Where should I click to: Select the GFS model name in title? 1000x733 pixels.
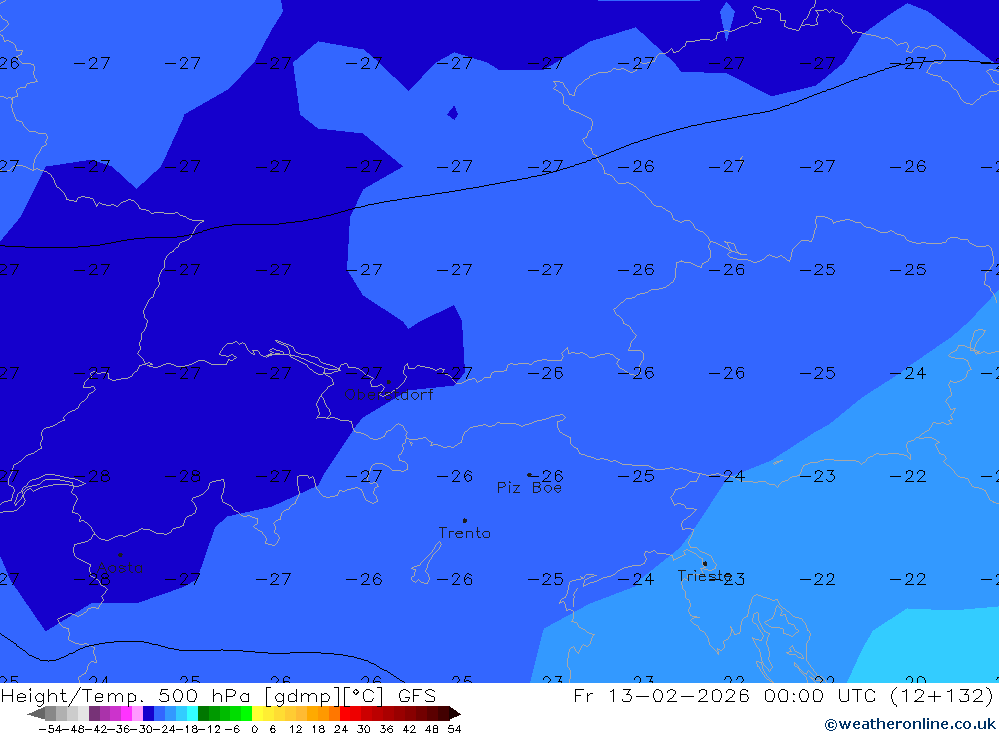pos(417,696)
